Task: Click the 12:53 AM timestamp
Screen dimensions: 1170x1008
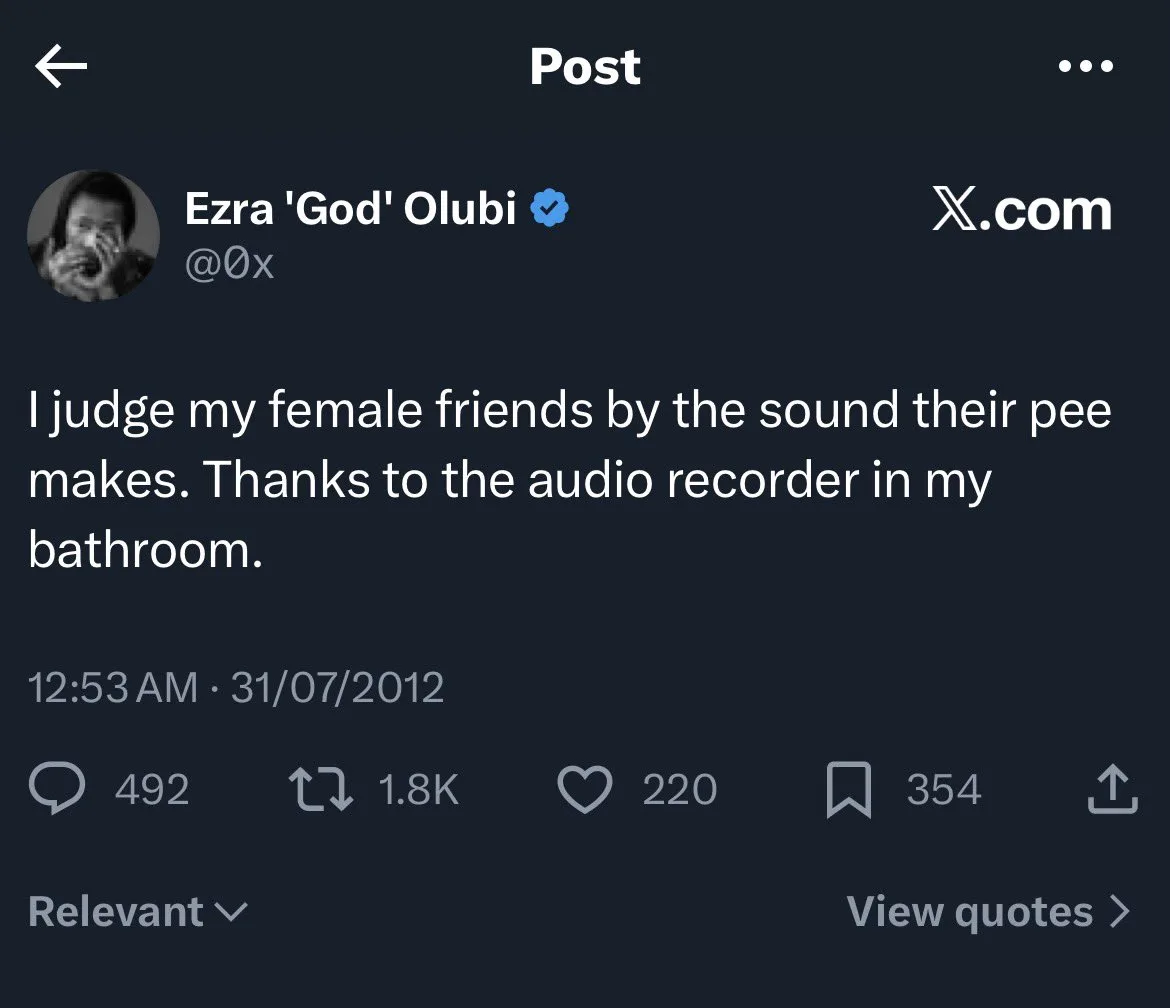Action: point(113,687)
